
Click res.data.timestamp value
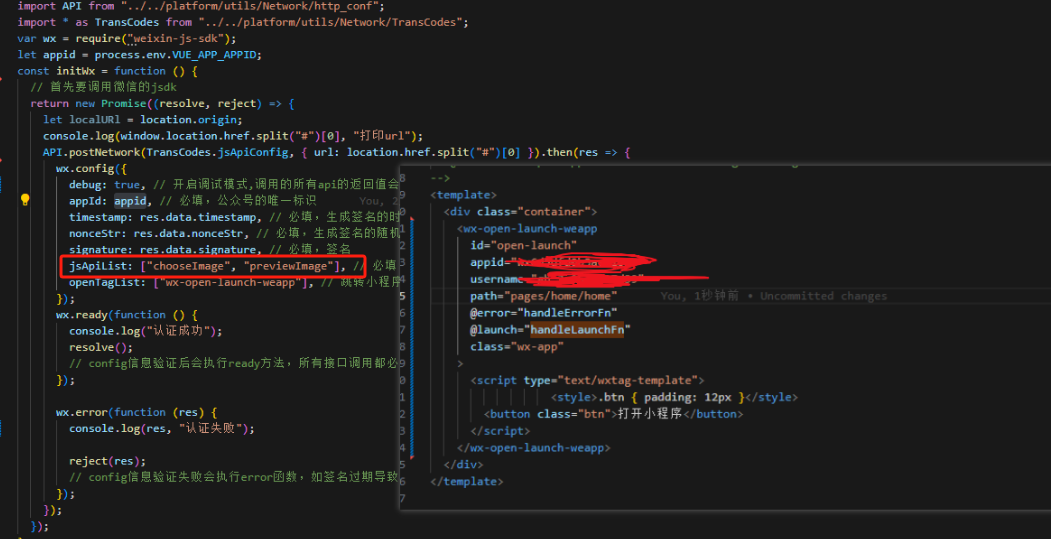pyautogui.click(x=198, y=217)
